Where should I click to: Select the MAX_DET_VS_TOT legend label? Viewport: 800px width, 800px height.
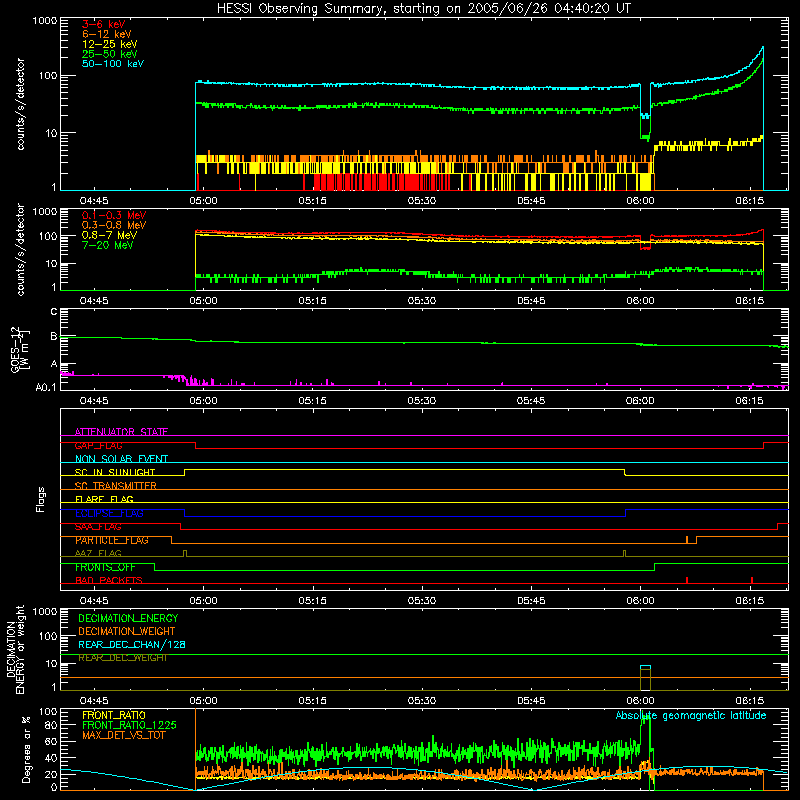click(x=124, y=735)
